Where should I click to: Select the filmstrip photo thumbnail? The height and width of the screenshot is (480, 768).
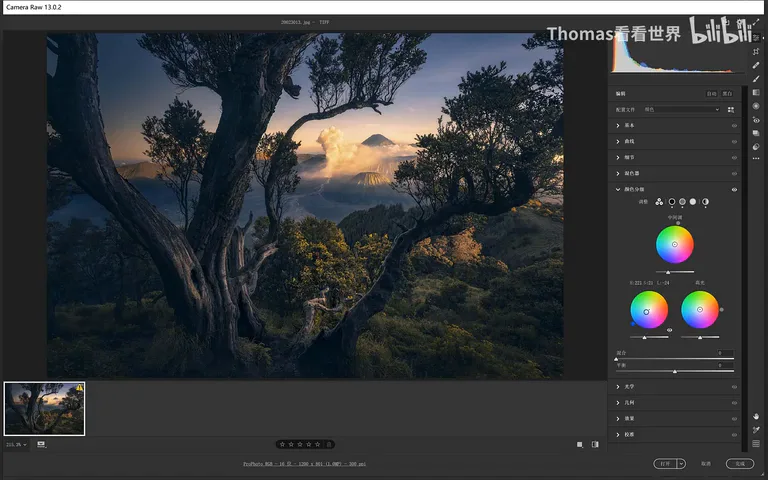coord(45,409)
